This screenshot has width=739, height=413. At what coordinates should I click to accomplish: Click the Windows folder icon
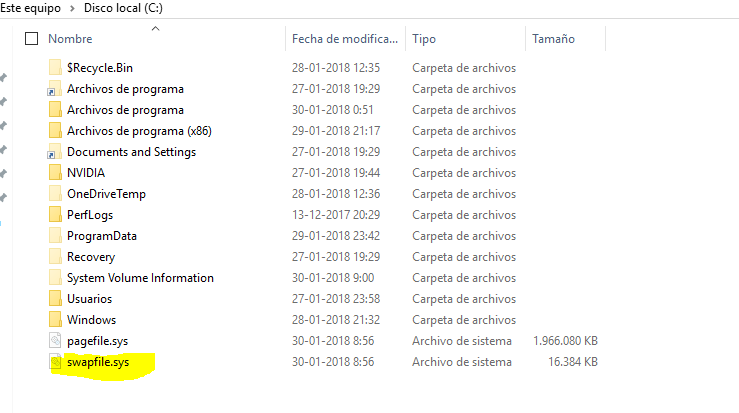55,320
